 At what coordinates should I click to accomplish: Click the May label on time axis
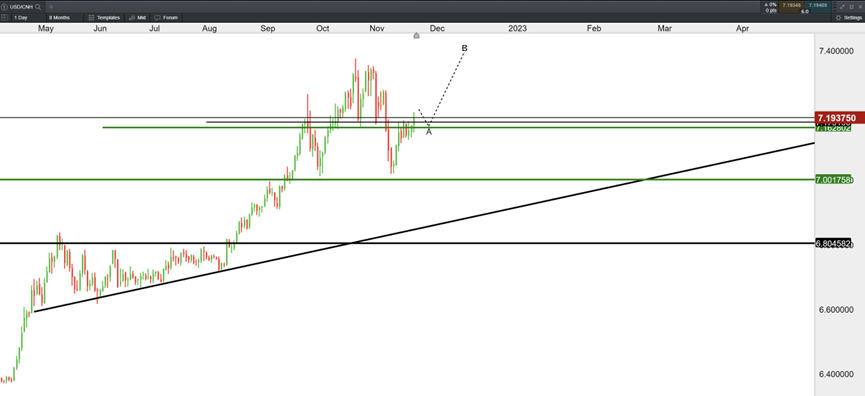coord(46,29)
